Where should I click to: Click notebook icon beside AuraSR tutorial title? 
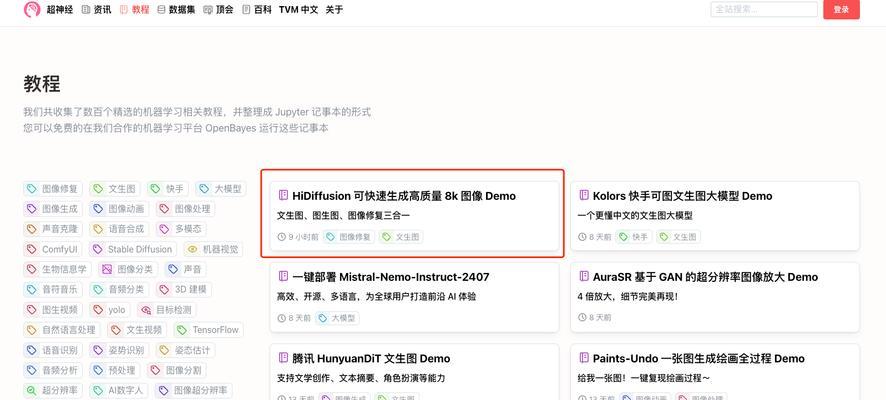[x=584, y=276]
